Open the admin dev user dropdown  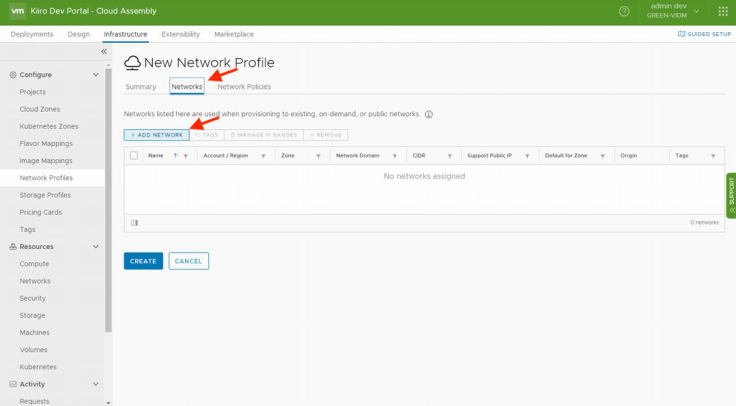(x=673, y=11)
